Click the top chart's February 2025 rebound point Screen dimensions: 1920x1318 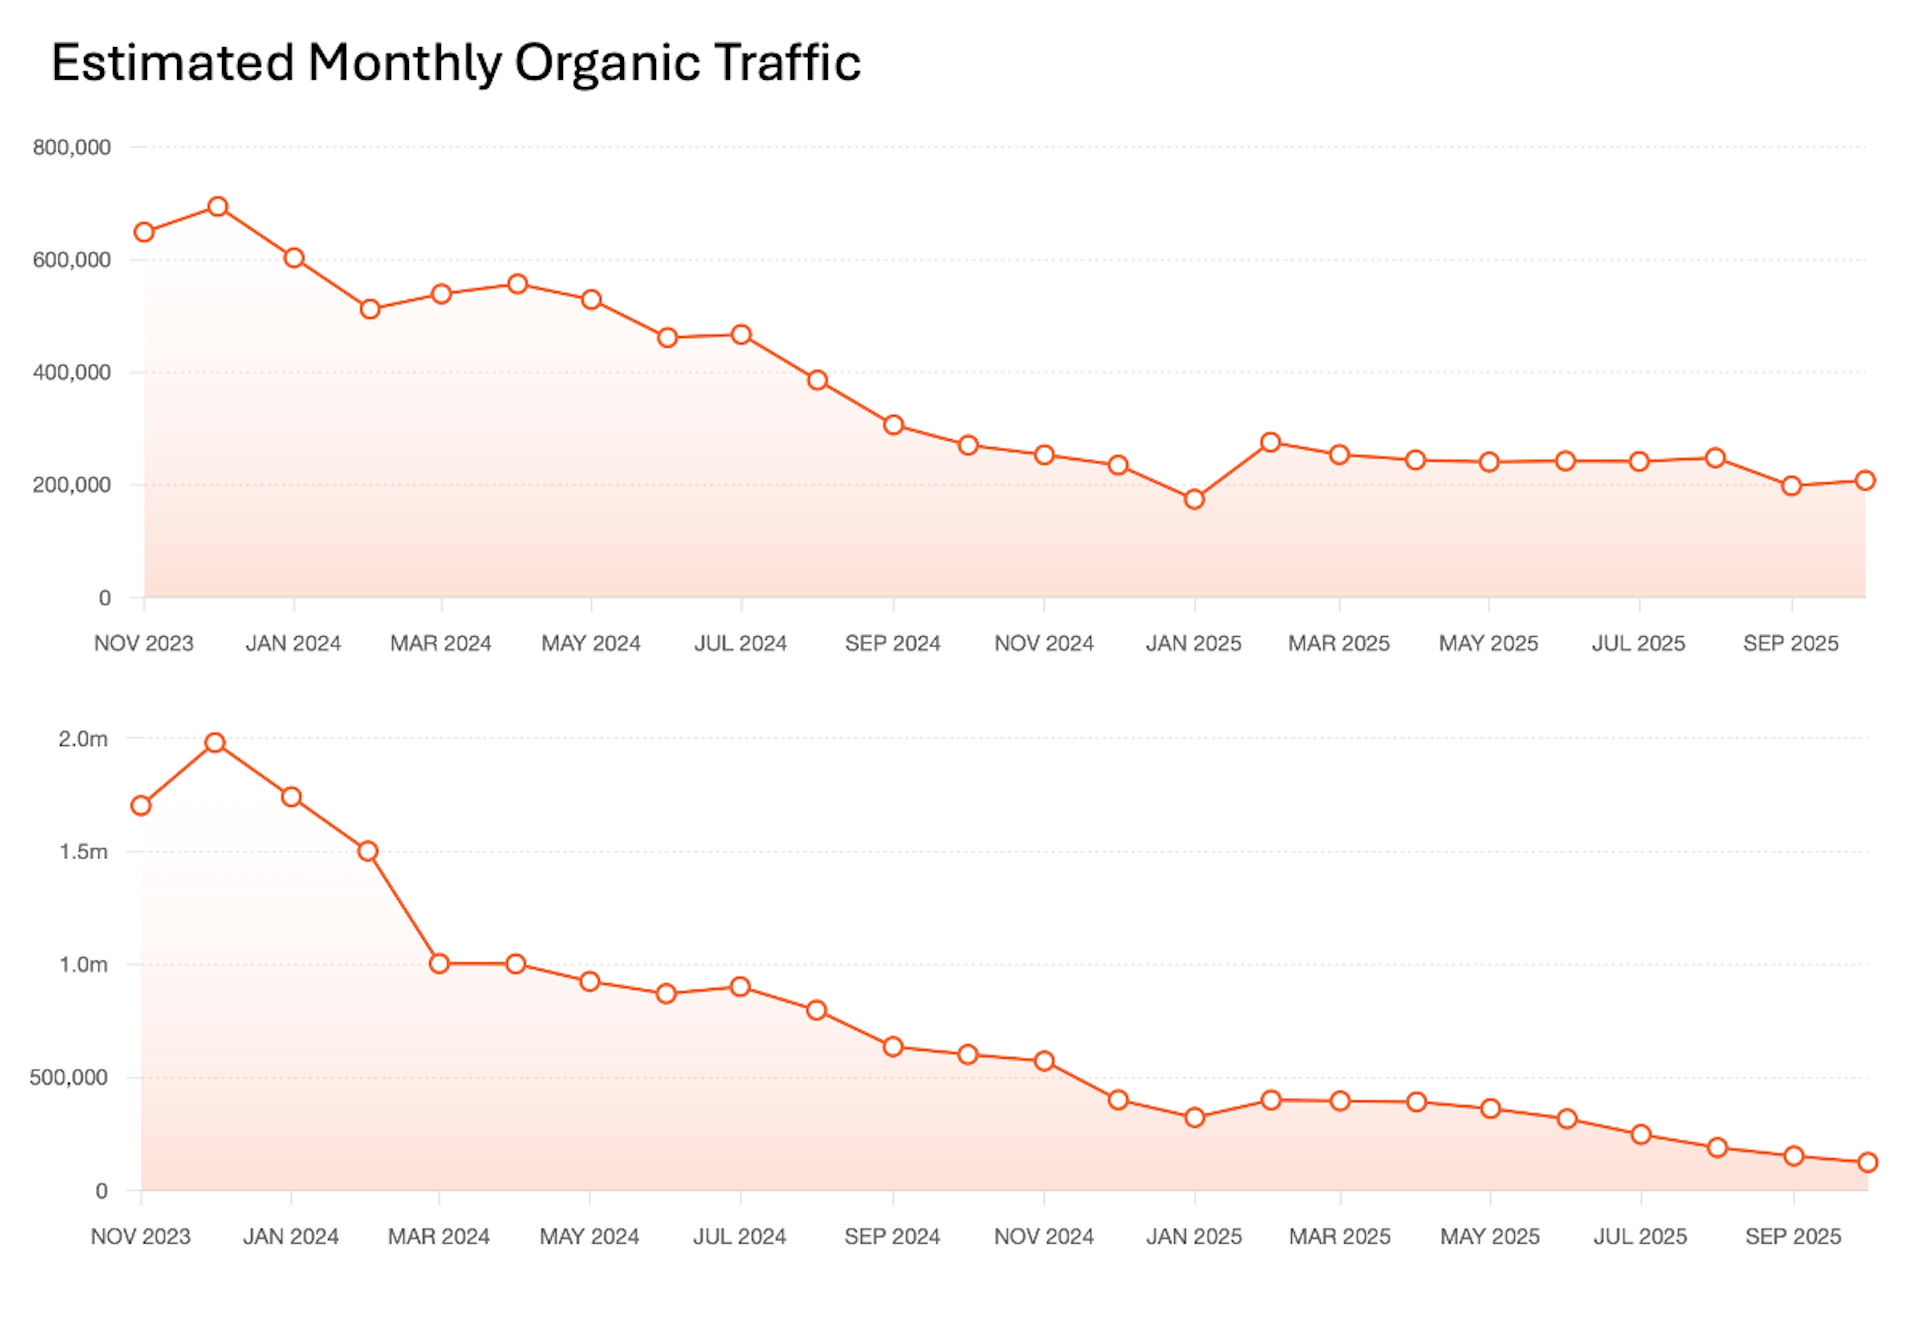[1270, 442]
